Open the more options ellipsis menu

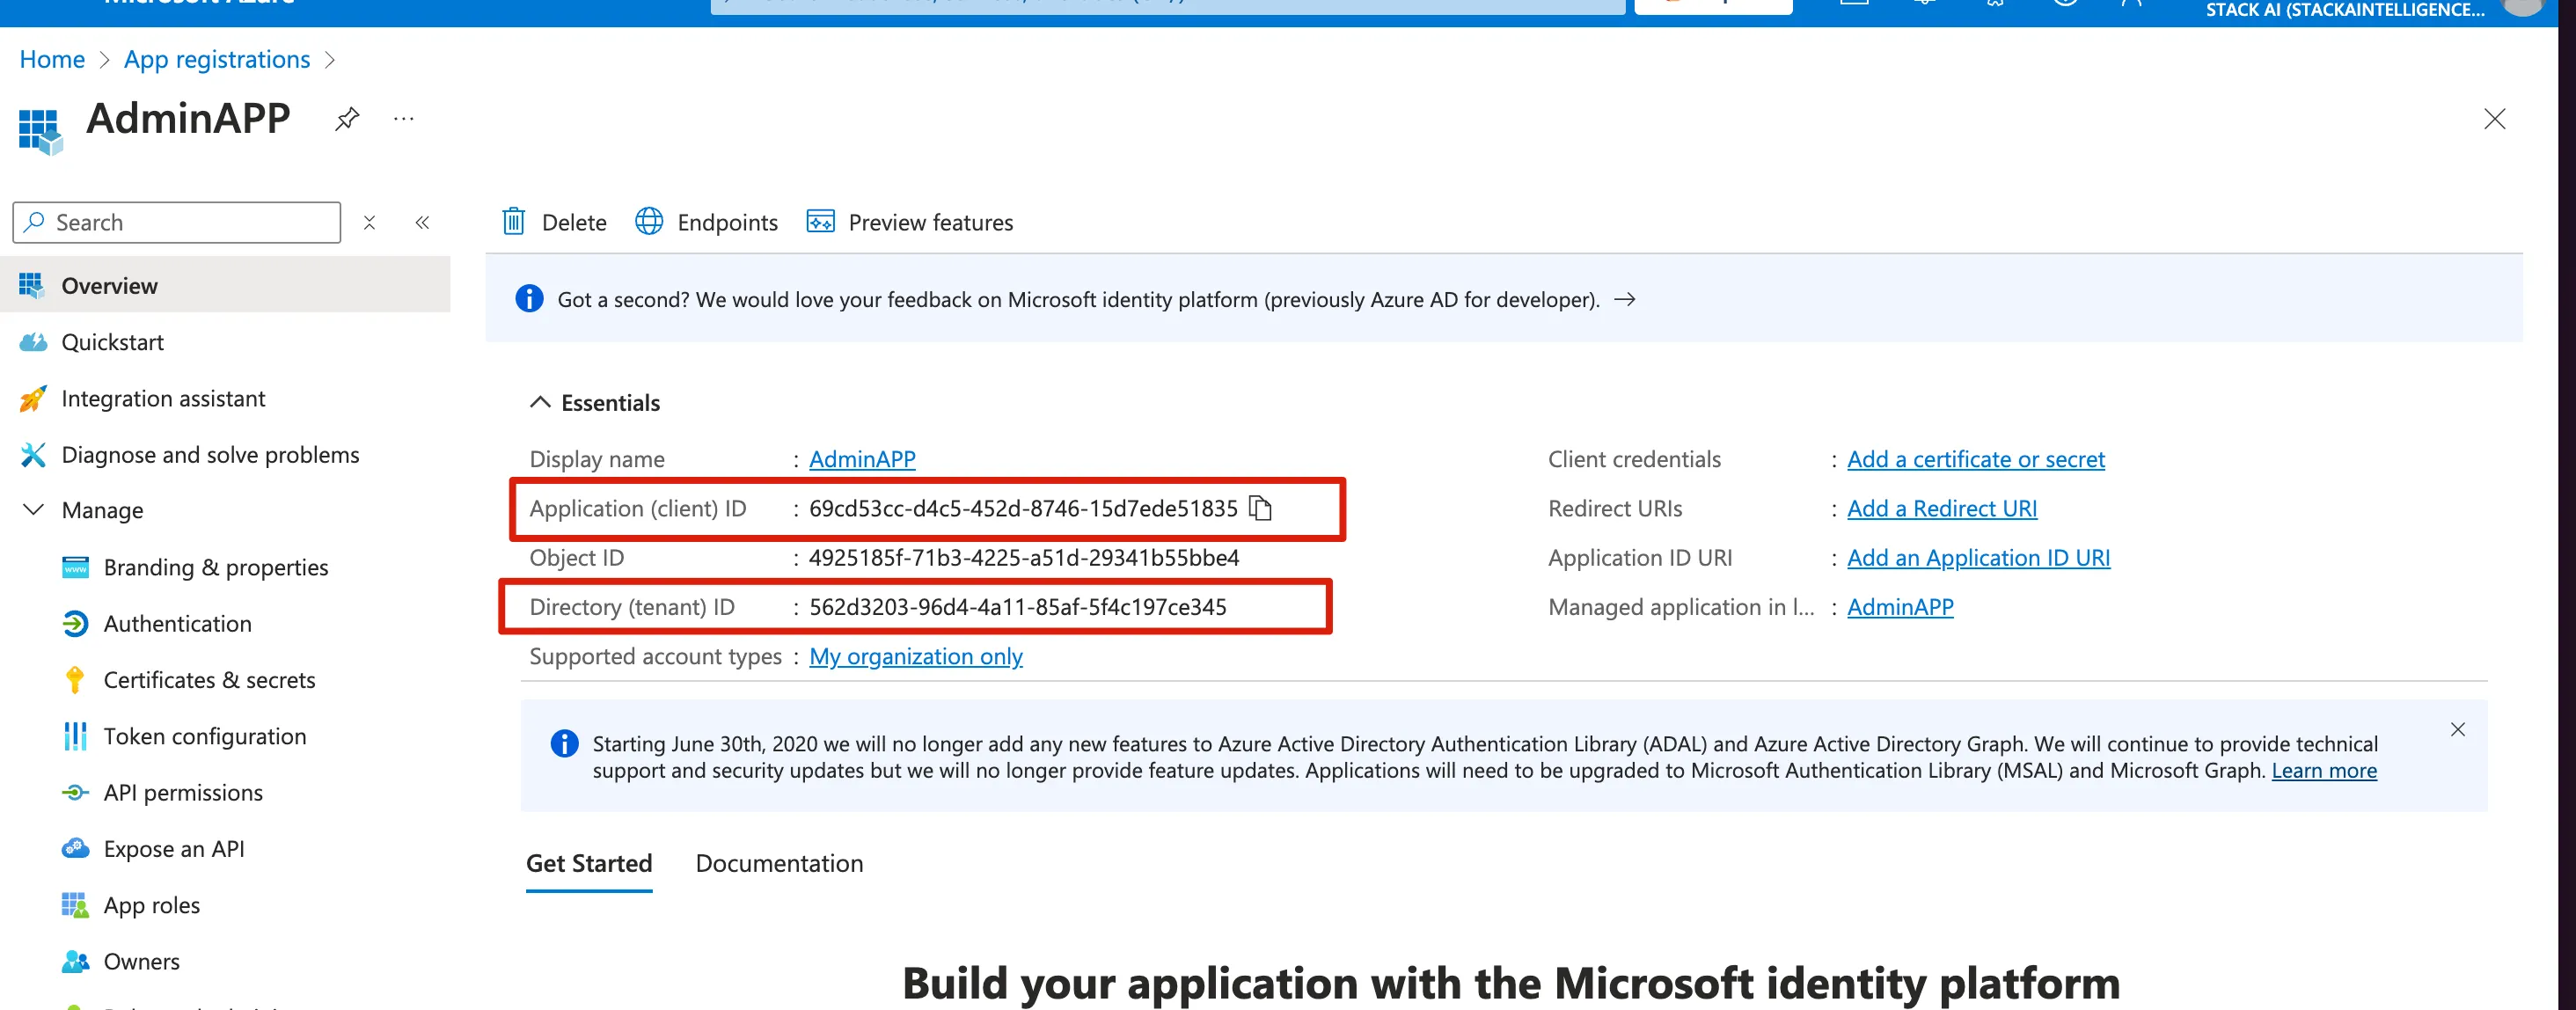(404, 119)
